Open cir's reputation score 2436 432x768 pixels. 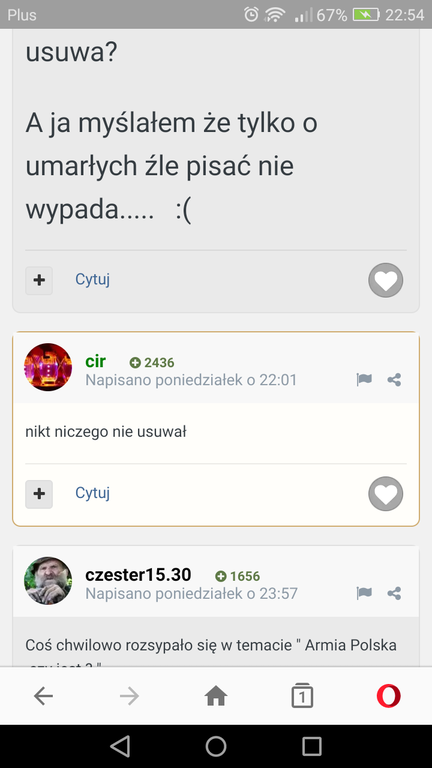(x=152, y=362)
